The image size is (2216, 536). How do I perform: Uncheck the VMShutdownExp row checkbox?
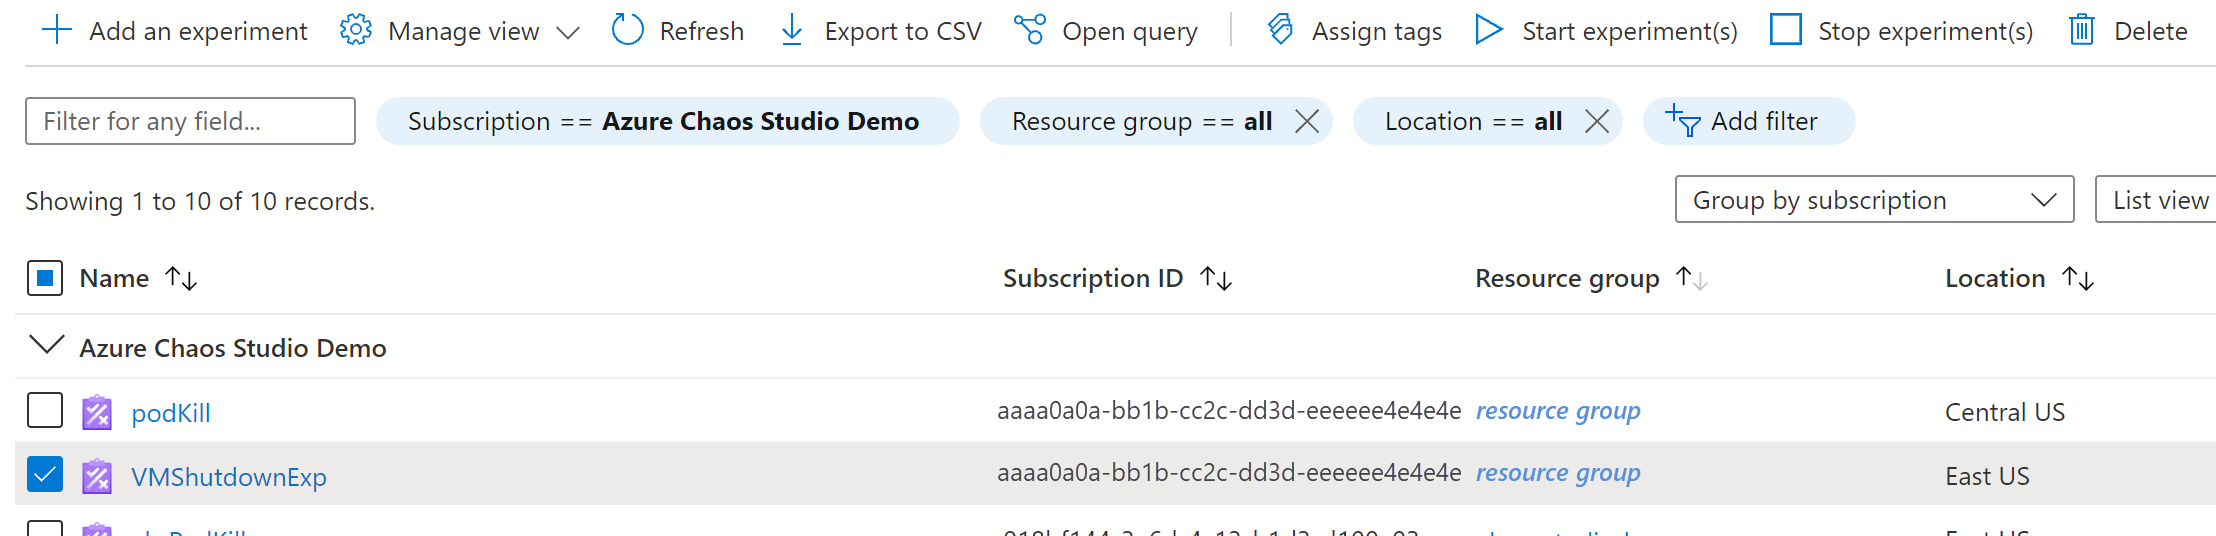pos(45,475)
